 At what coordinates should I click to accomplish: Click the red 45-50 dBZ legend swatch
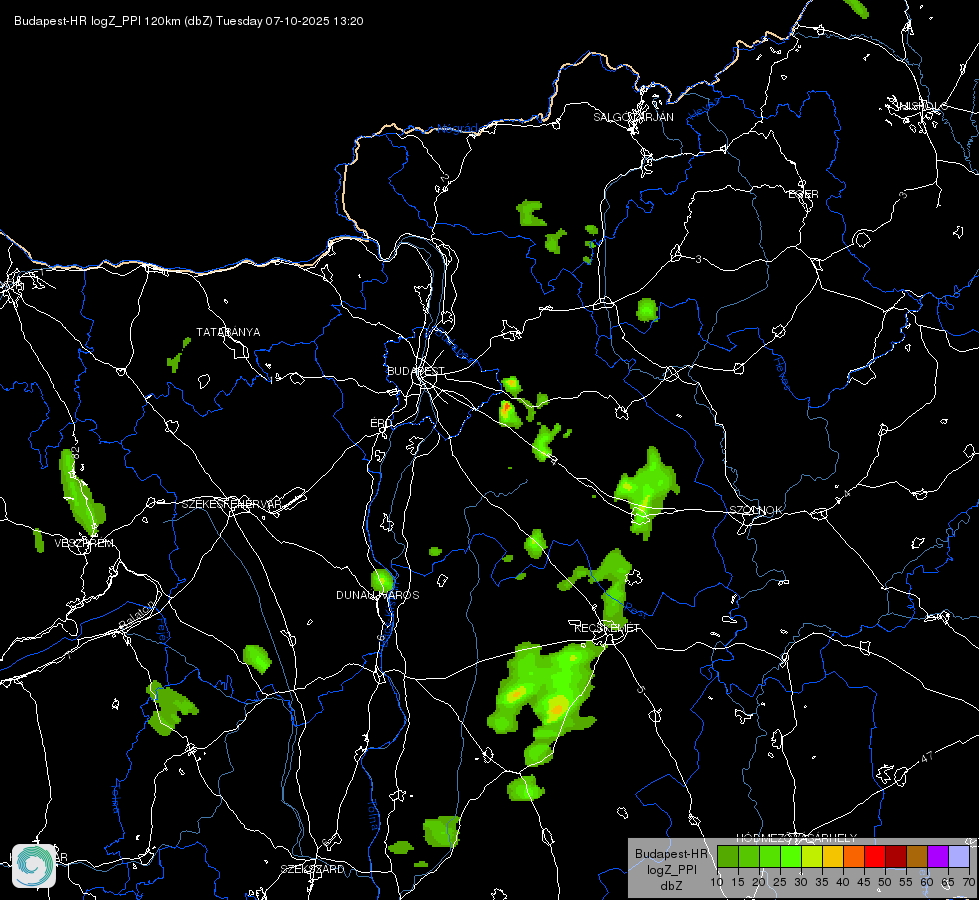(x=875, y=857)
